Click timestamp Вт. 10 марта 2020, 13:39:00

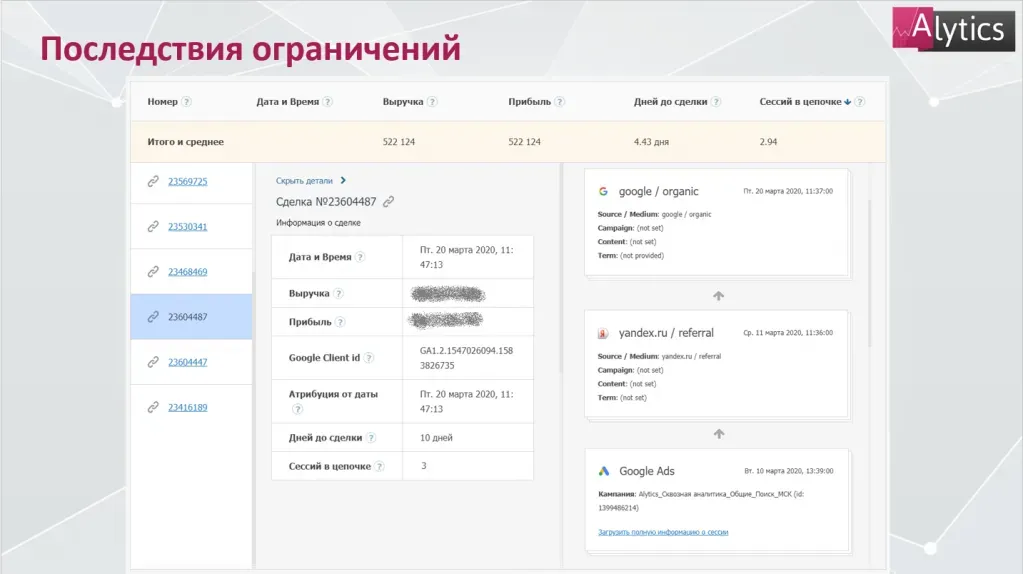coord(789,471)
